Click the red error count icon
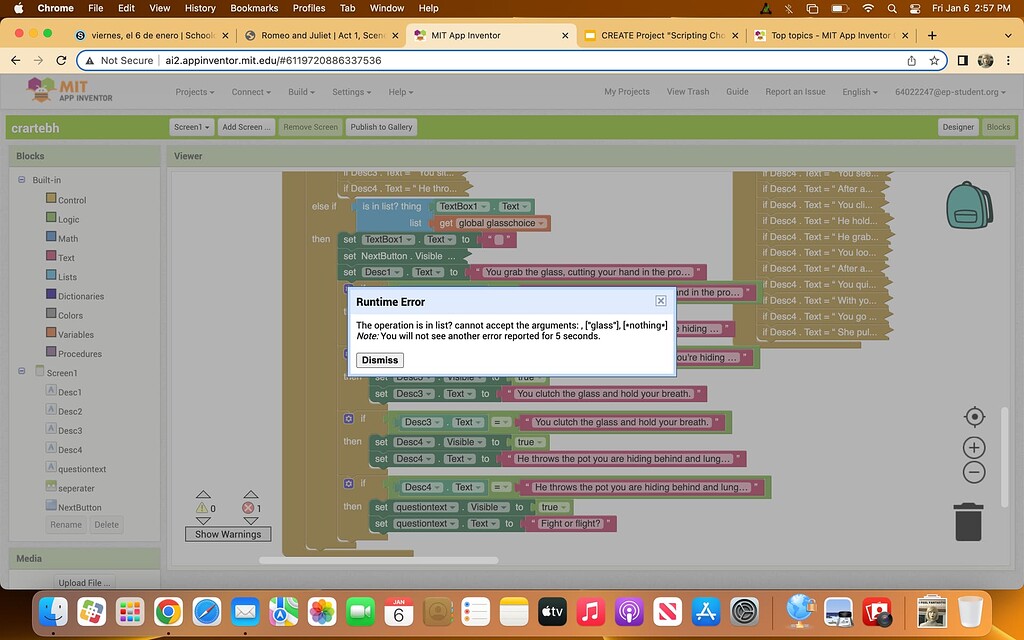Image resolution: width=1024 pixels, height=640 pixels. pyautogui.click(x=251, y=508)
